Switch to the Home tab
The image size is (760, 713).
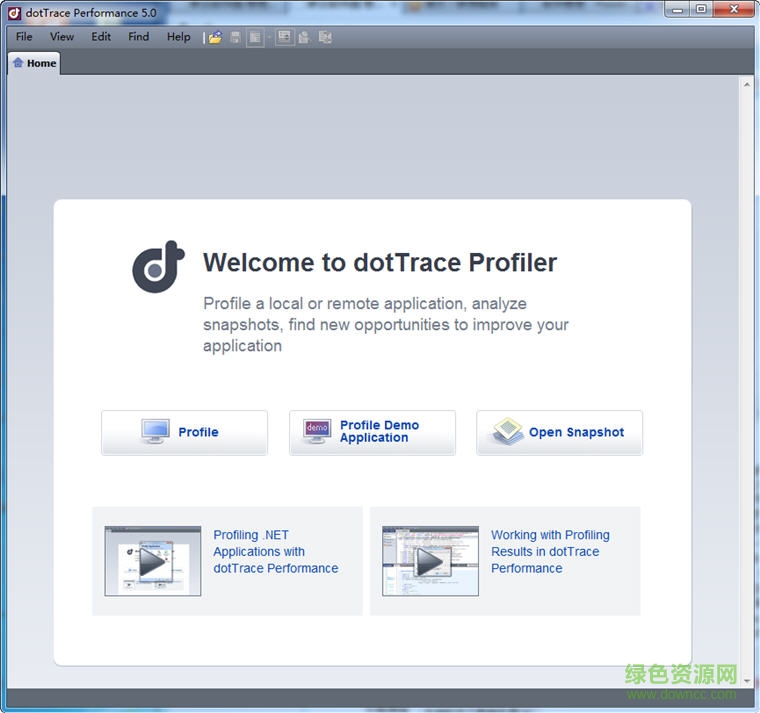(34, 63)
